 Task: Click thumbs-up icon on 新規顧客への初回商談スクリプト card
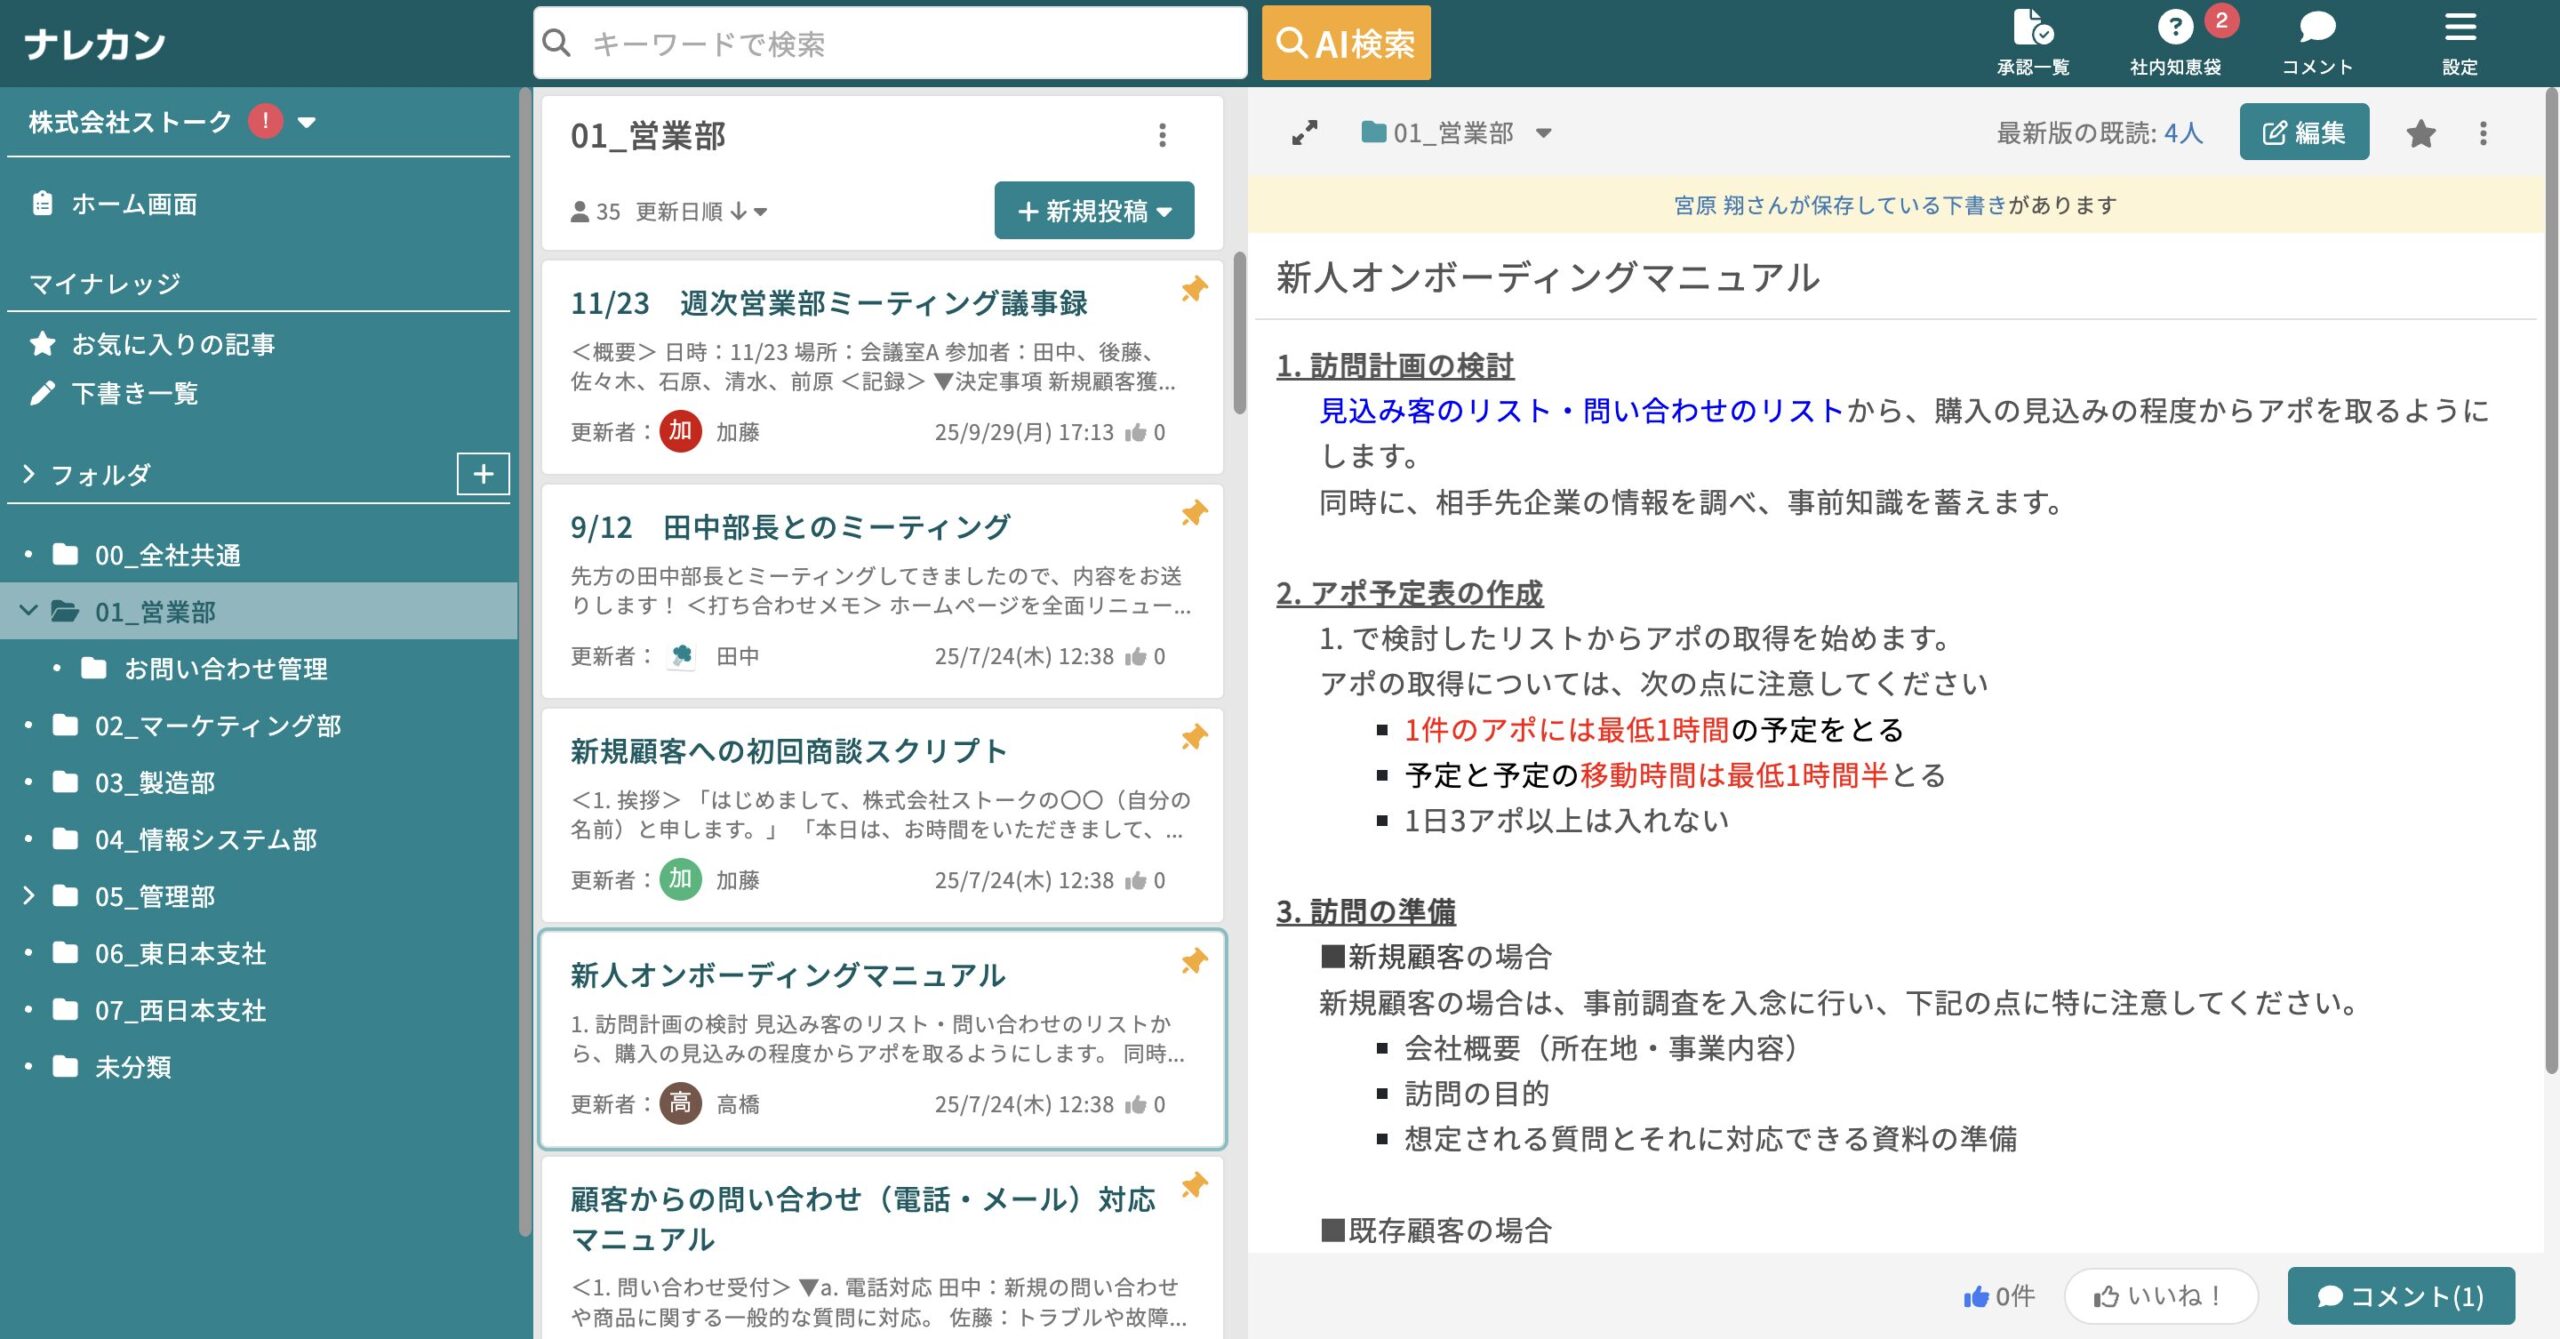[x=1135, y=880]
